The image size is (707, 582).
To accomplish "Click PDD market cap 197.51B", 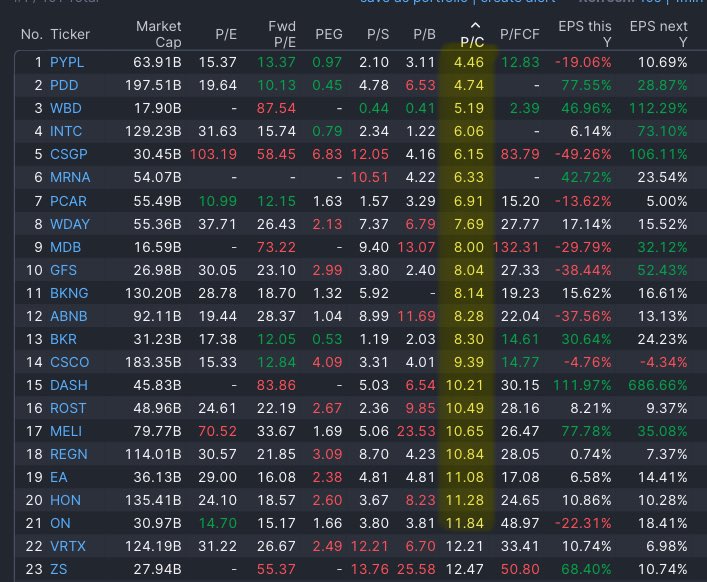I will 153,85.
